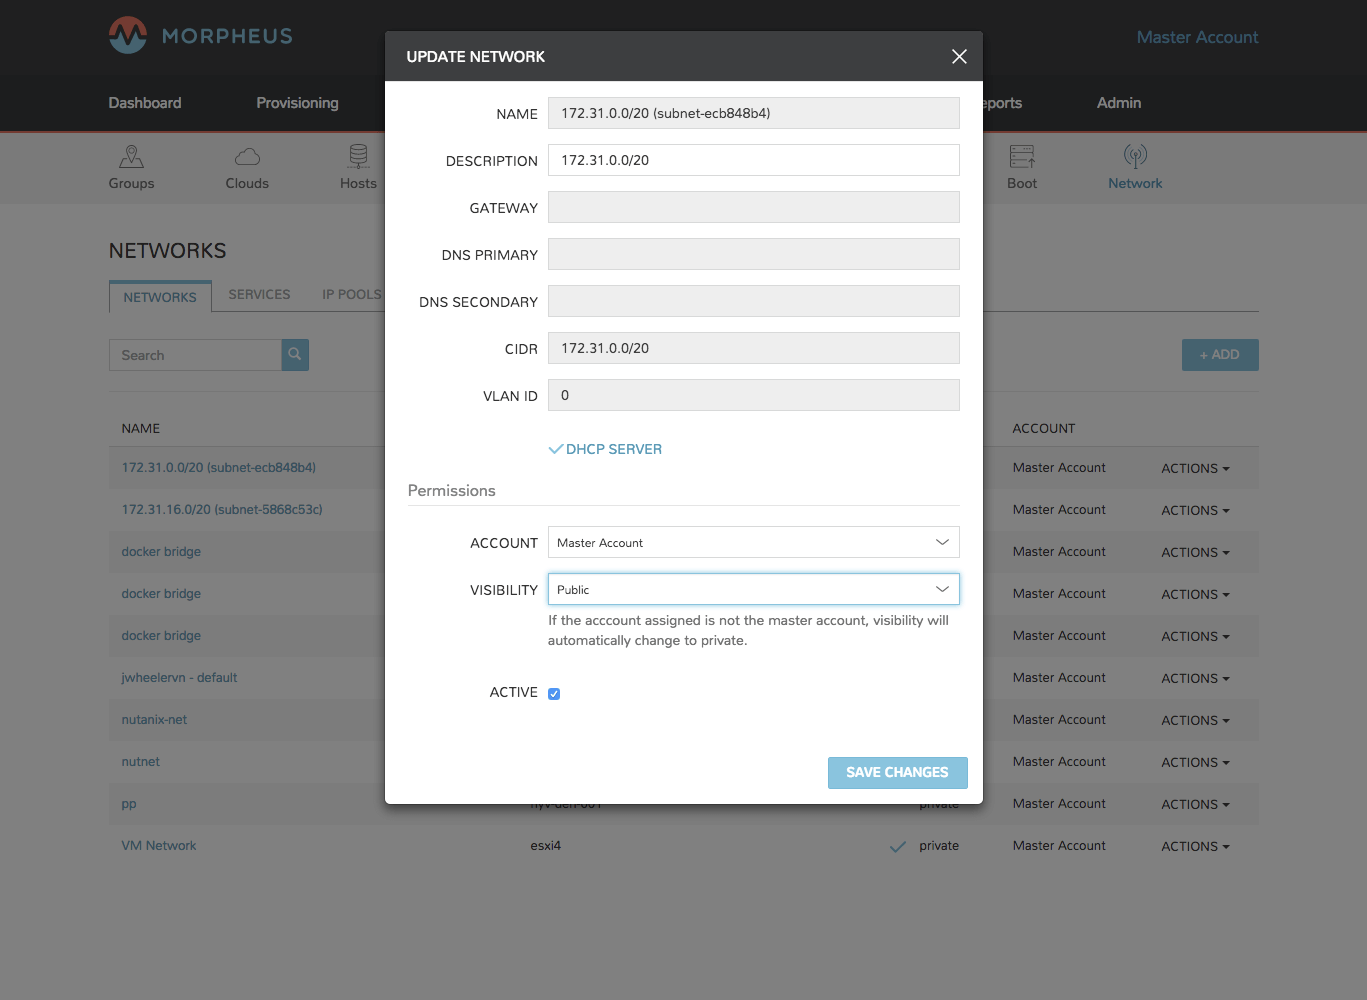Viewport: 1367px width, 1000px height.
Task: Click the search magnifier button
Action: pos(295,355)
